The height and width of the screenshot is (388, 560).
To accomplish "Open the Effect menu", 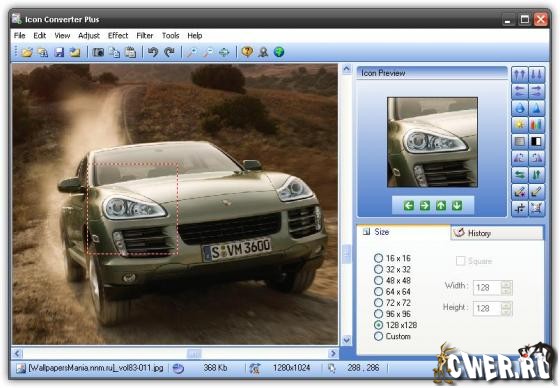I will pyautogui.click(x=118, y=35).
